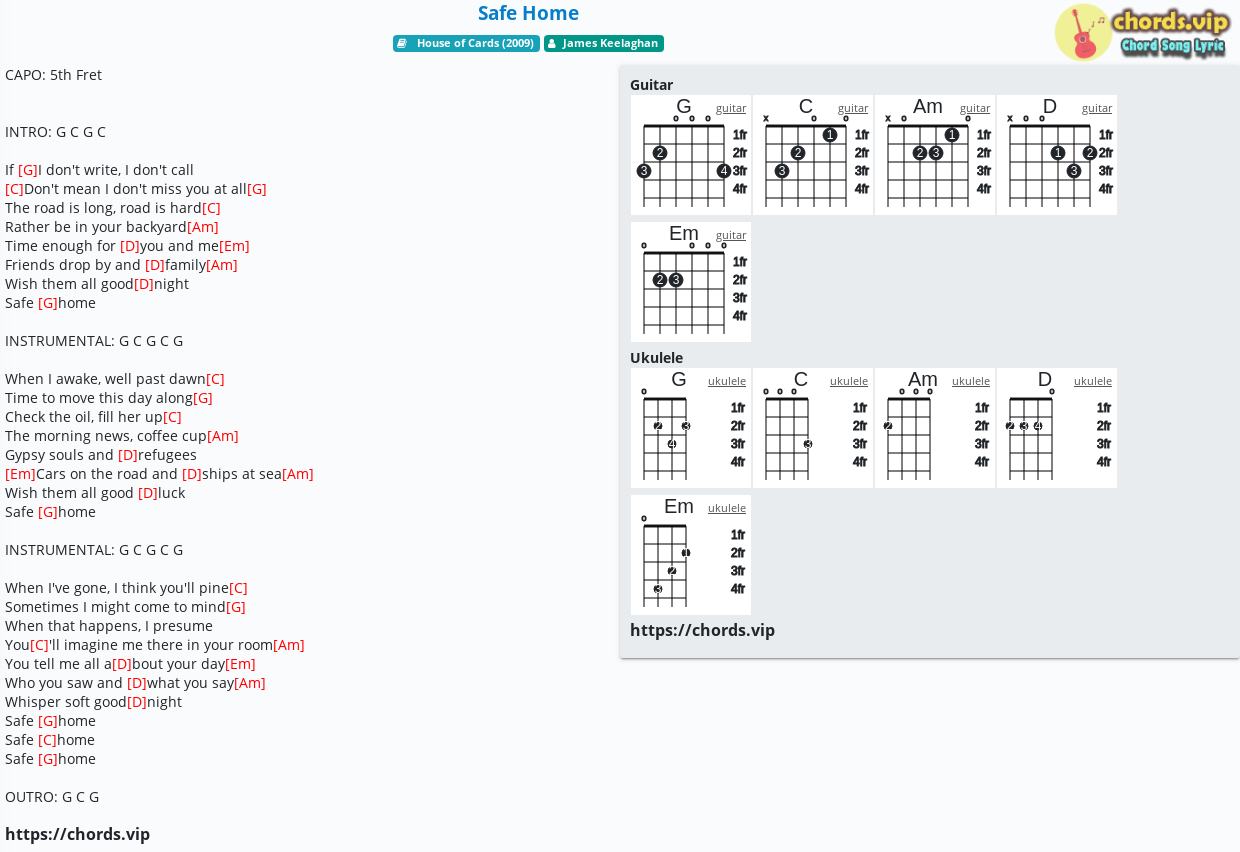1240x852 pixels.
Task: Select the ukulele Em chord fretboard diagram
Action: (691, 555)
